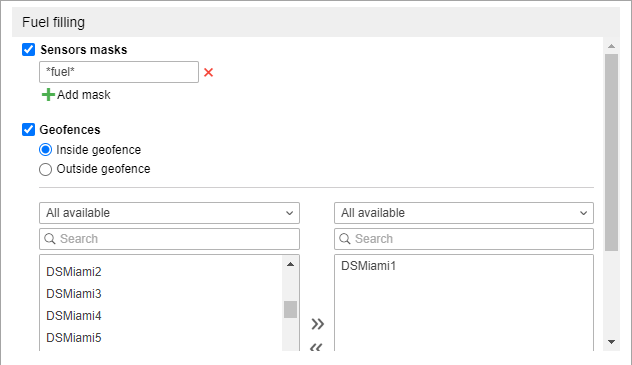
Task: Toggle the Geofences checkbox
Action: click(28, 129)
